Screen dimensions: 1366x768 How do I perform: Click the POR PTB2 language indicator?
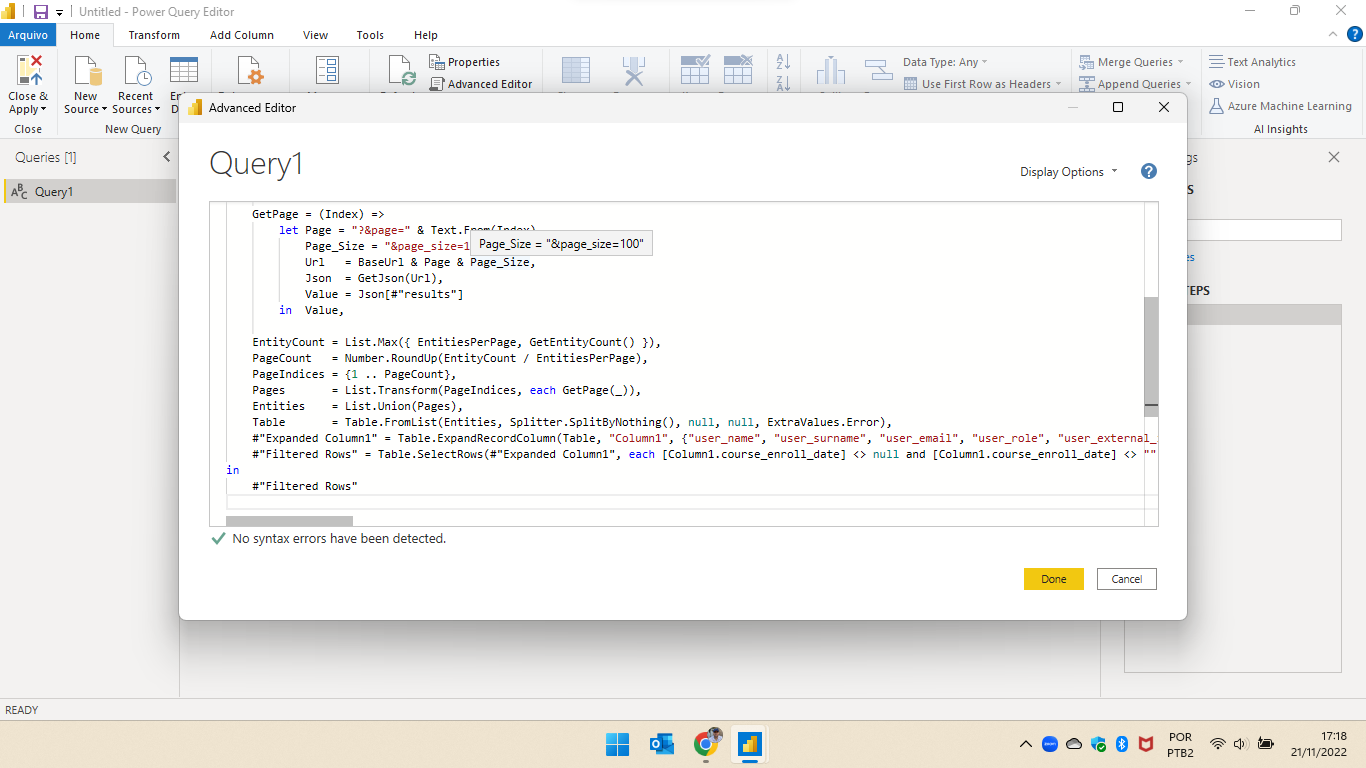[x=1180, y=744]
